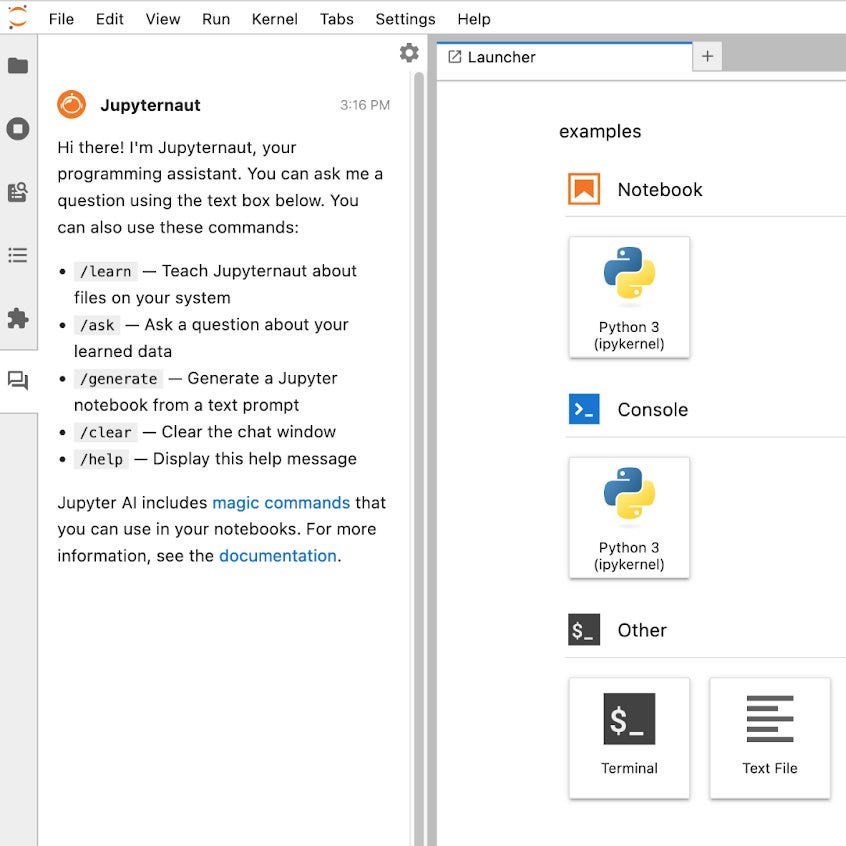This screenshot has height=846, width=846.
Task: Click the Other section icon
Action: (584, 630)
